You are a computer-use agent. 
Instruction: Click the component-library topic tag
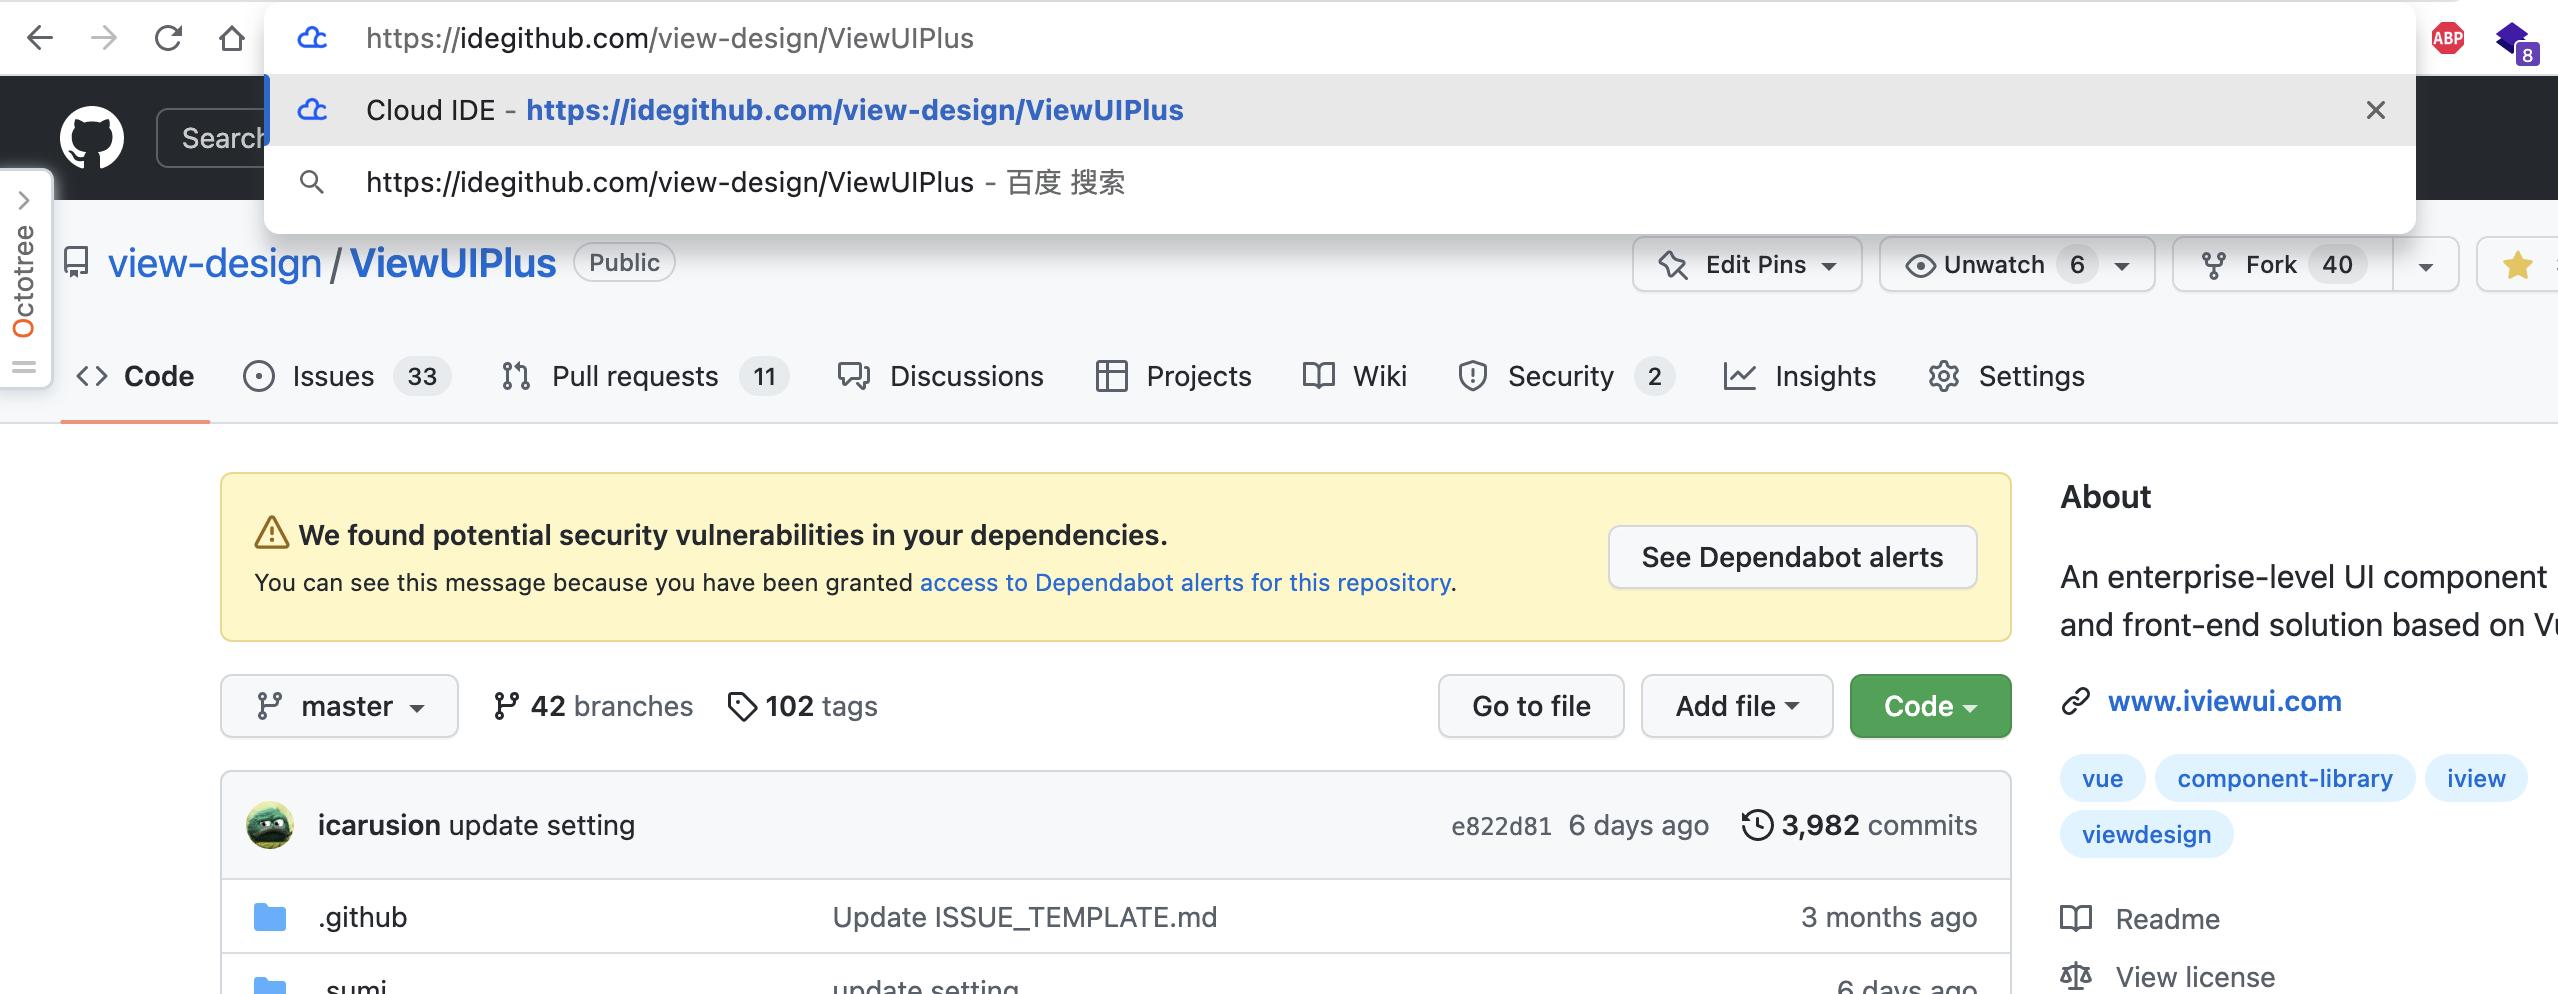tap(2285, 779)
